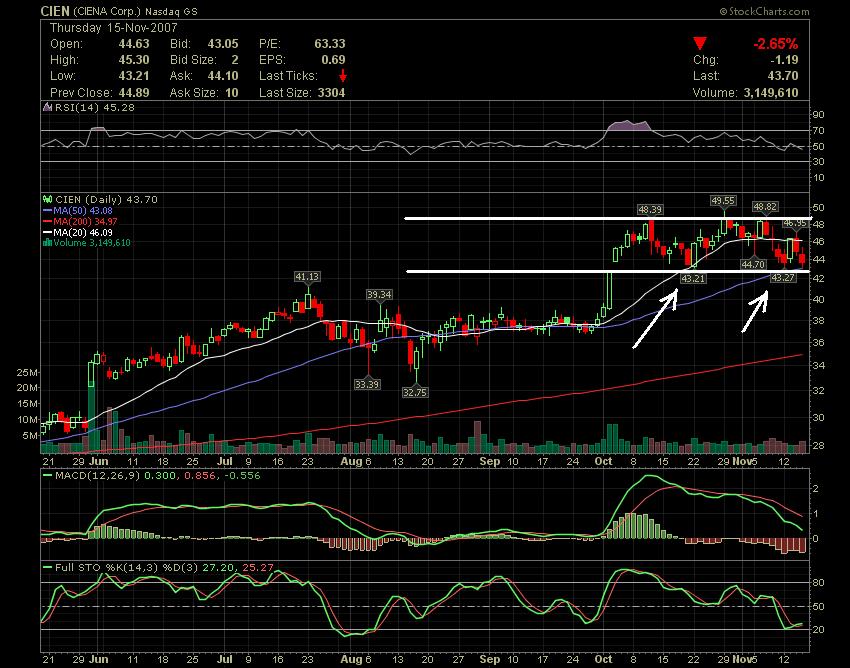Click the EPS value 0.69
This screenshot has width=850, height=668.
333,60
